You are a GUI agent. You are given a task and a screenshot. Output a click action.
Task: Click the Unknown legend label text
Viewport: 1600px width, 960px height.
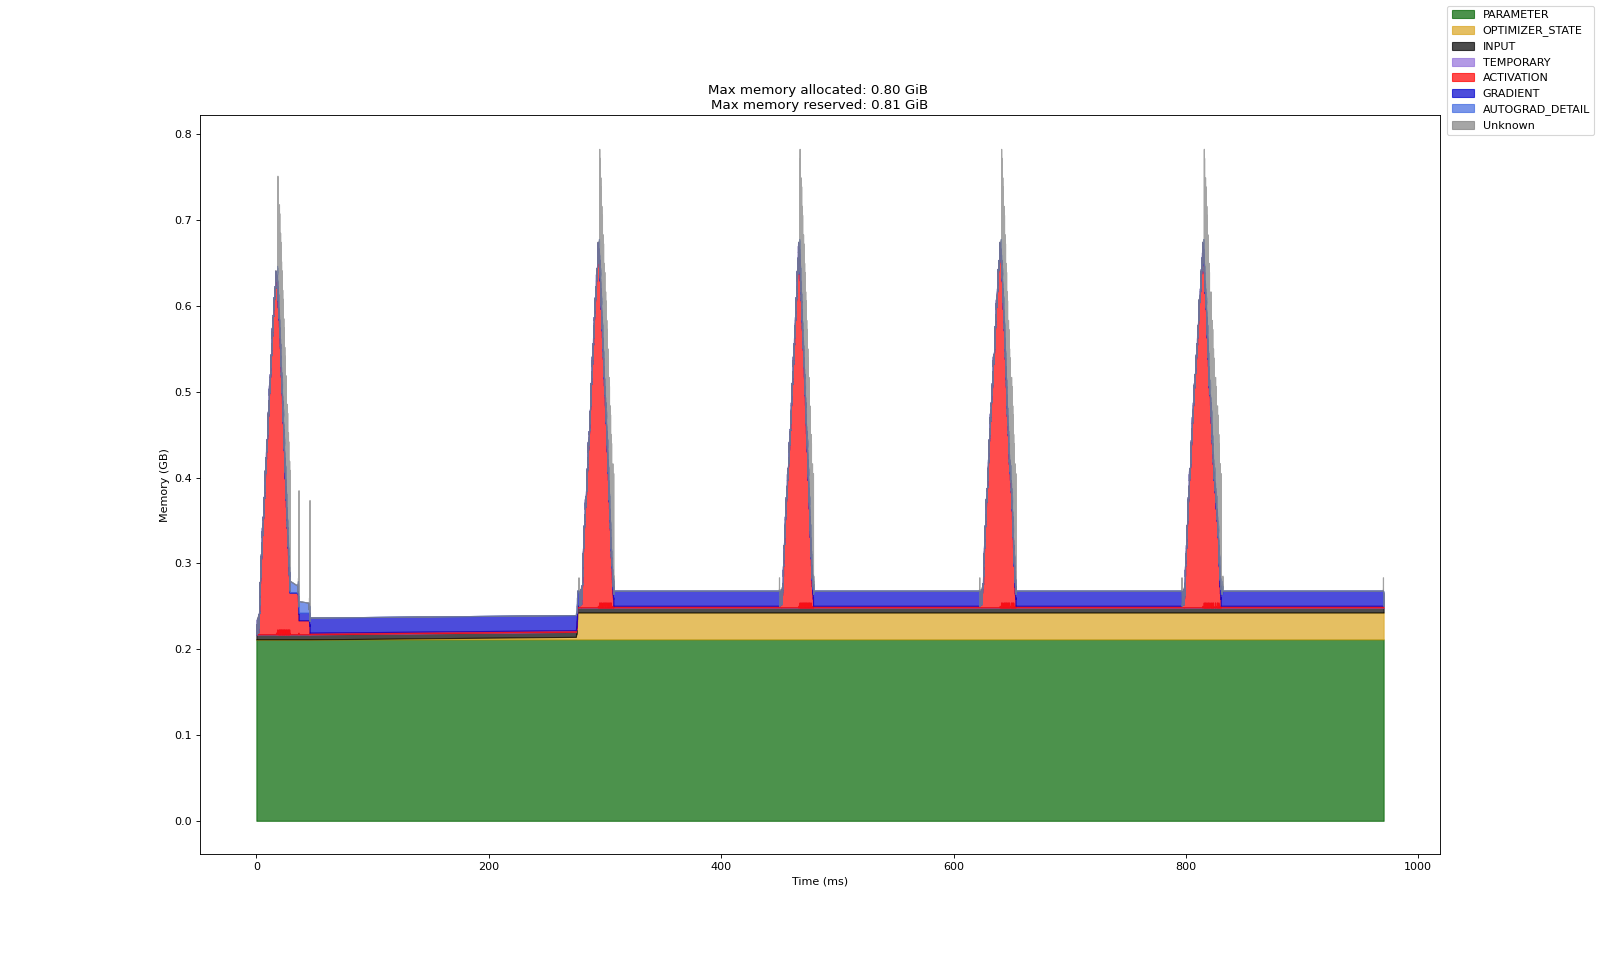(x=1508, y=126)
